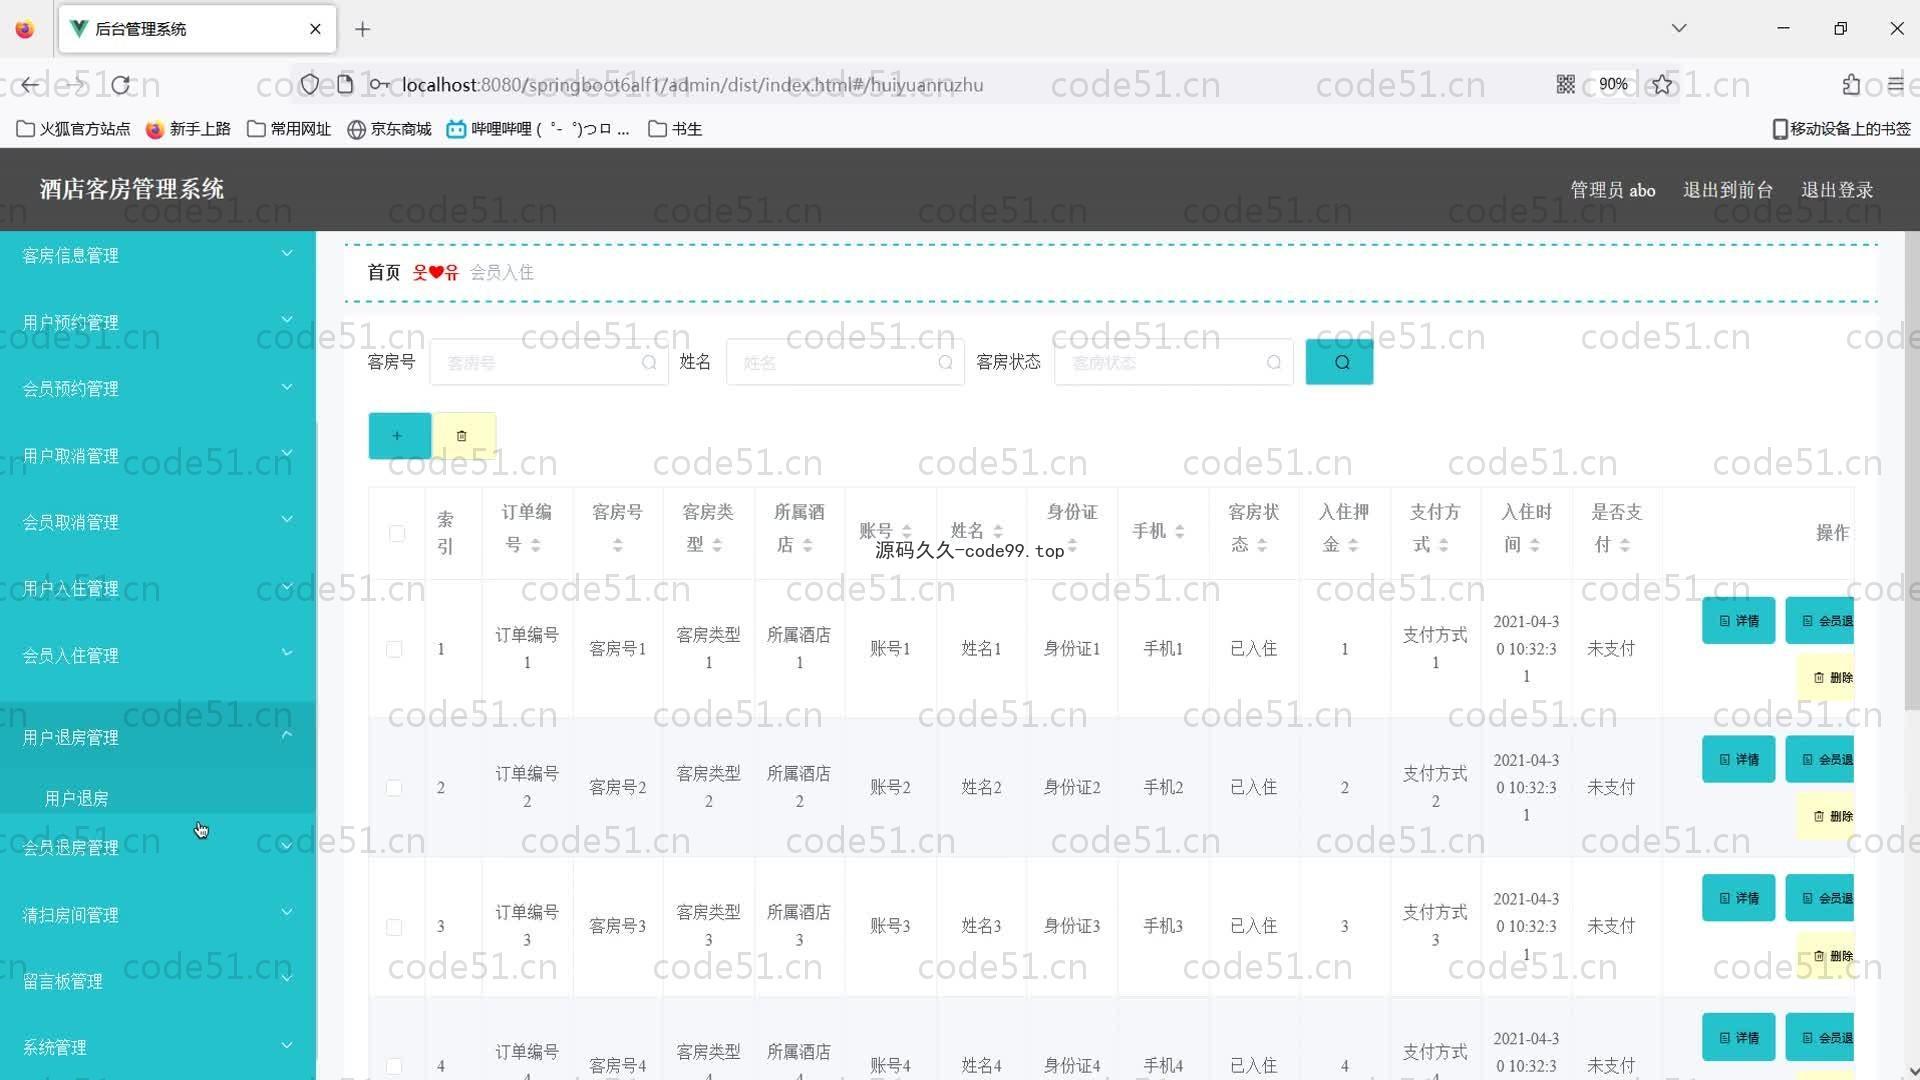Switch to 后台管理系统 browser tab
Screen dimensions: 1920x1080
(197, 29)
